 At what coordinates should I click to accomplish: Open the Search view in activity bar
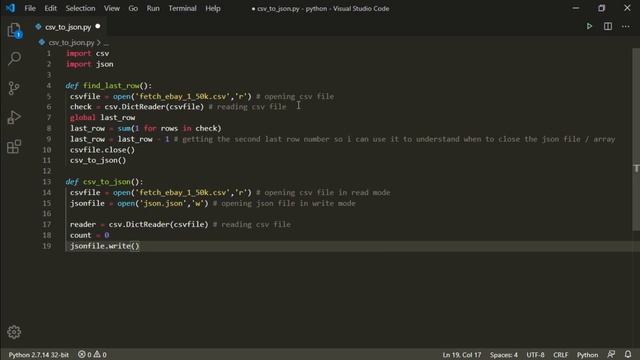tap(14, 58)
